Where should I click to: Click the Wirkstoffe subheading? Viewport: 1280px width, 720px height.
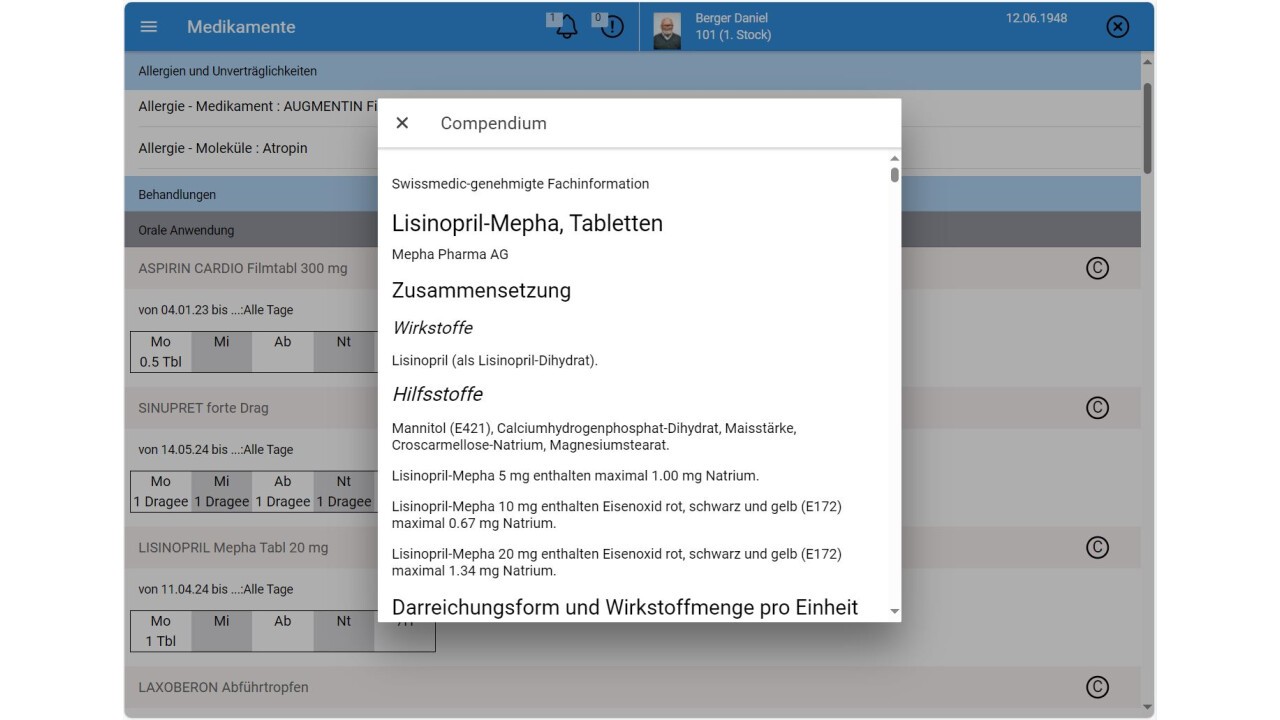point(432,328)
